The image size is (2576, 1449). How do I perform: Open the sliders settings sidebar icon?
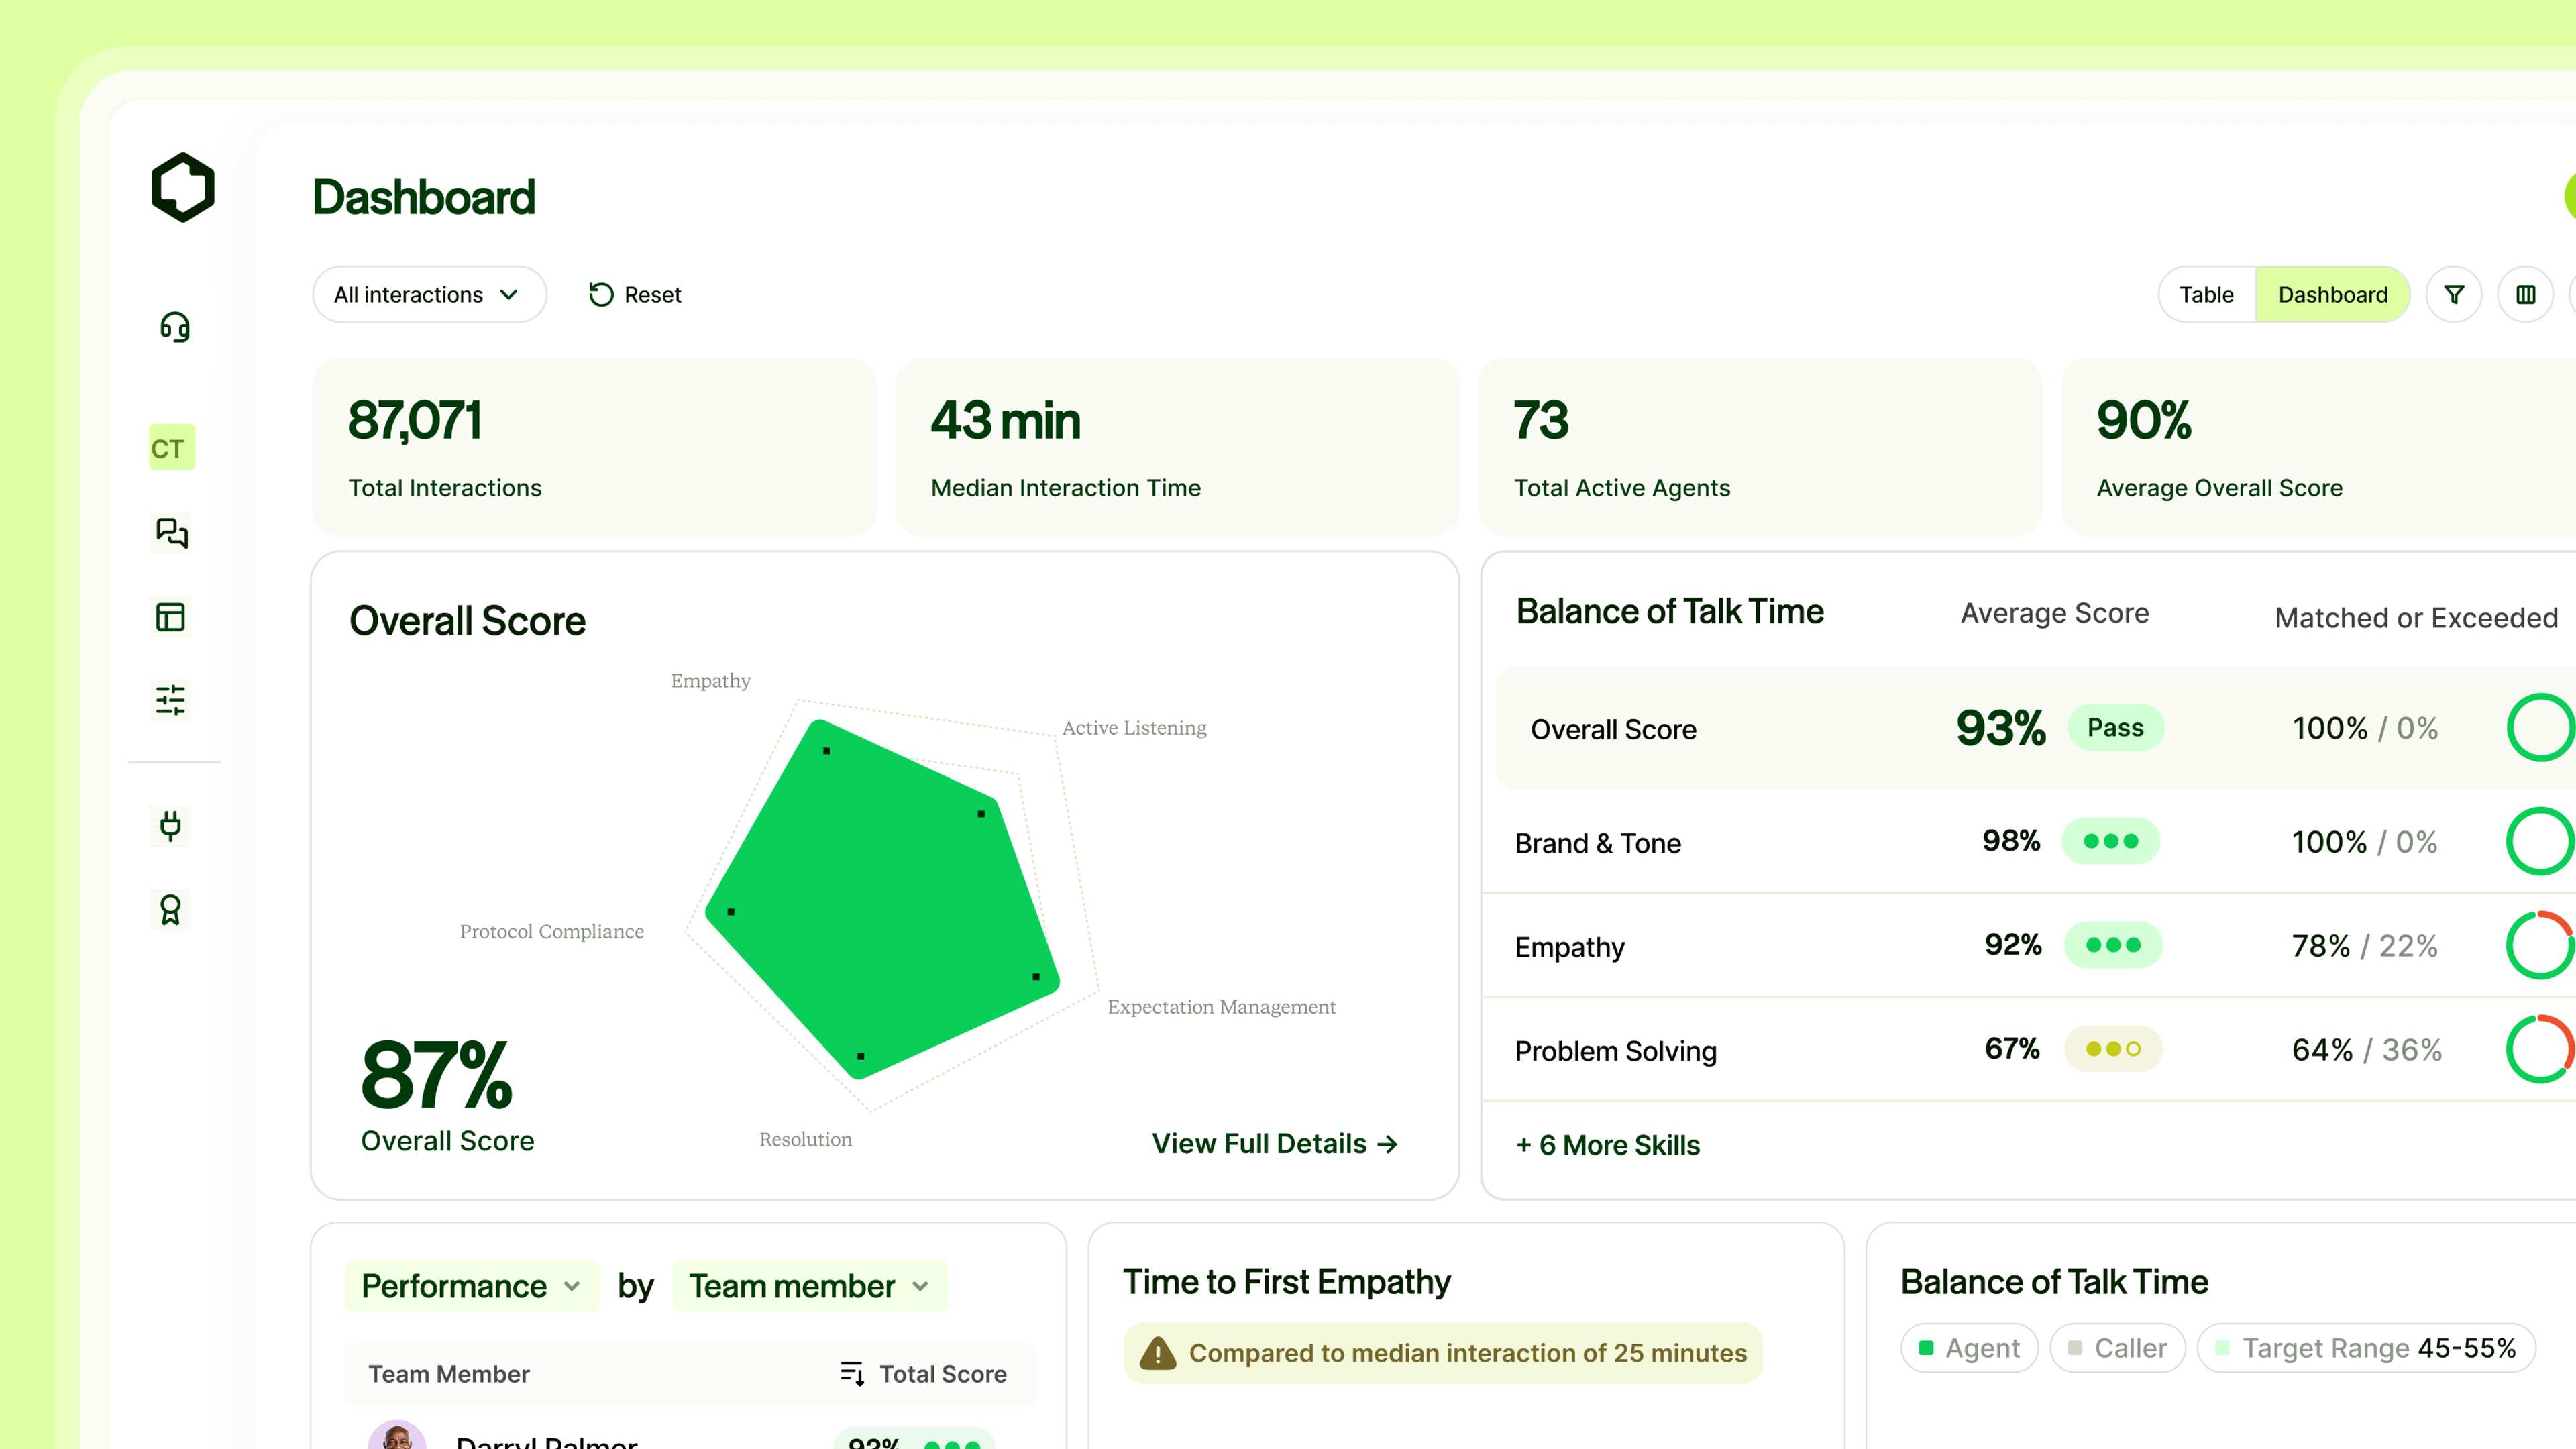coord(171,700)
